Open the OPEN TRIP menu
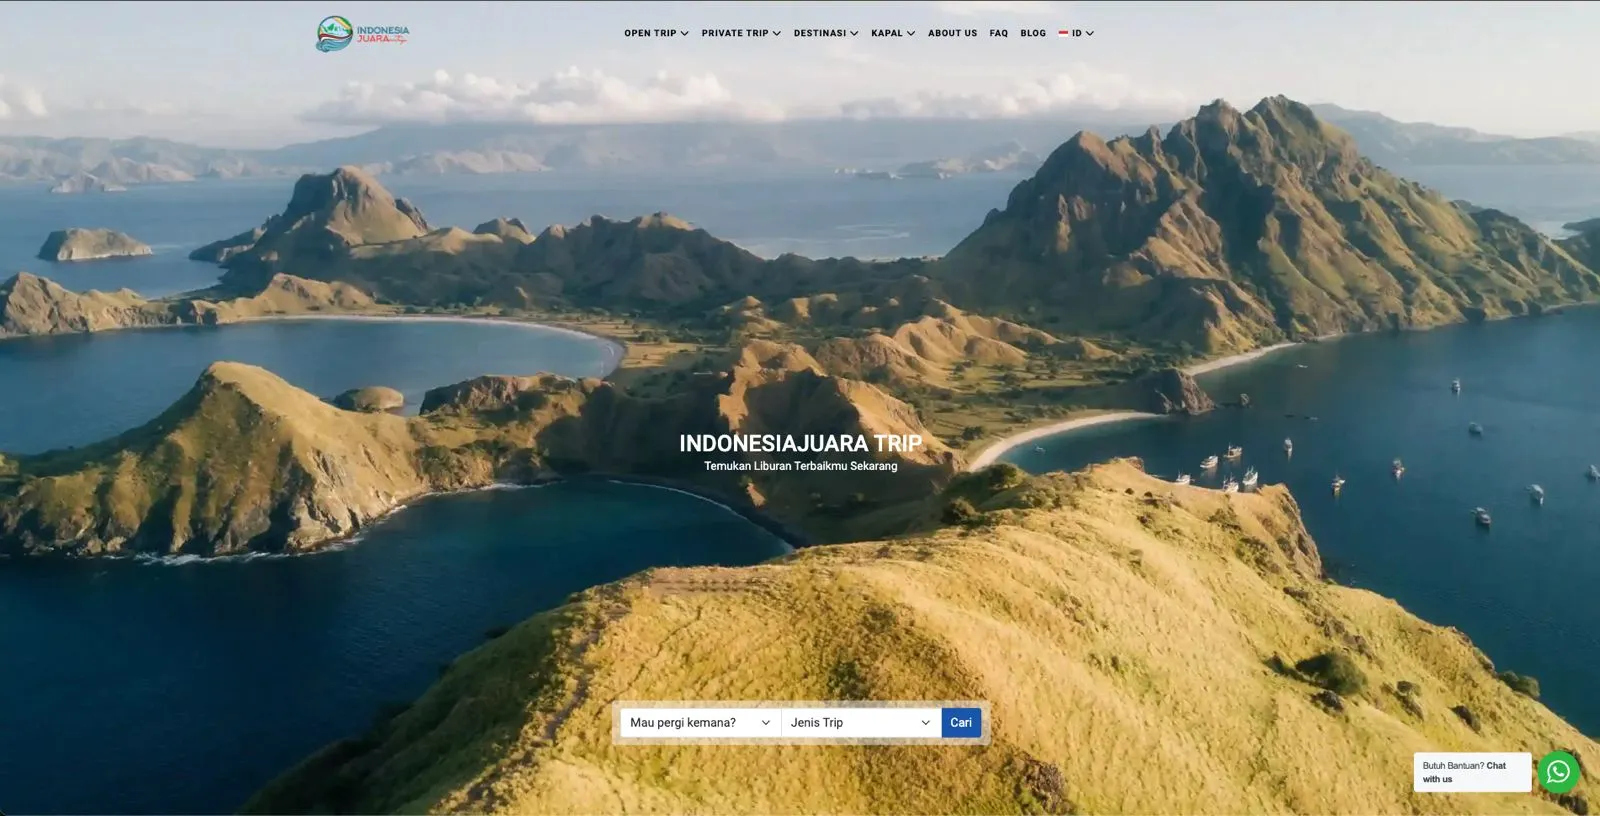This screenshot has width=1600, height=816. pos(656,33)
